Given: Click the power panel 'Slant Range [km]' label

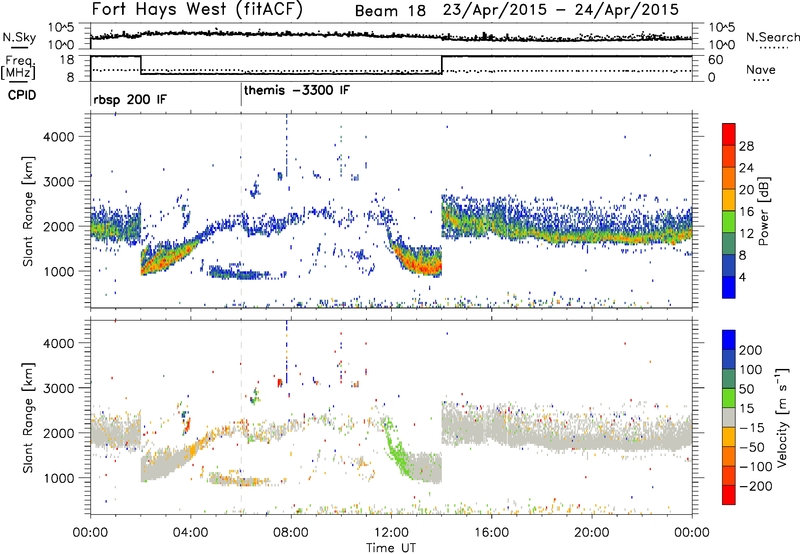Looking at the screenshot, I should [28, 211].
